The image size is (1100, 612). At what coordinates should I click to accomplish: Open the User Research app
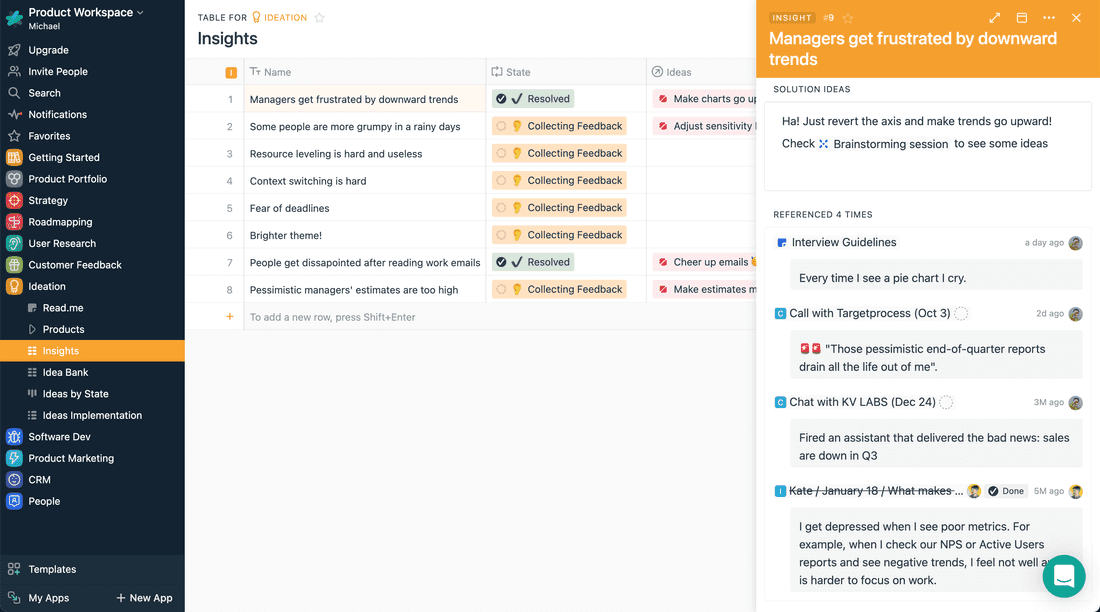(63, 243)
